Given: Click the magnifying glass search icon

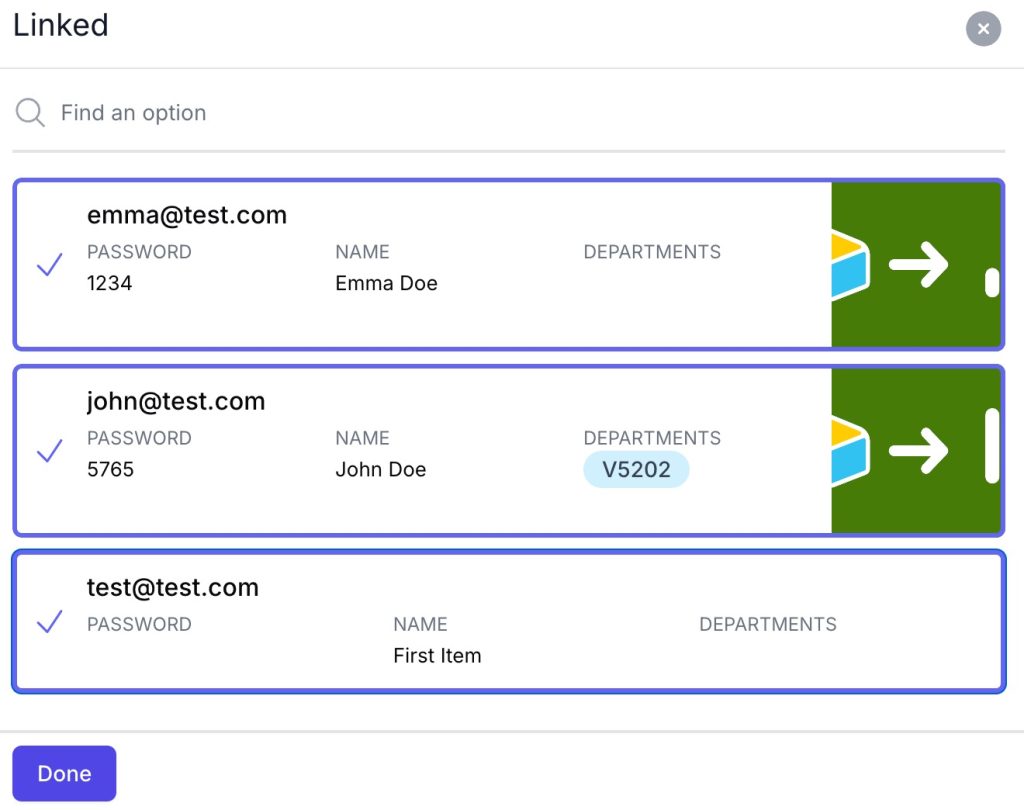Looking at the screenshot, I should [x=30, y=113].
